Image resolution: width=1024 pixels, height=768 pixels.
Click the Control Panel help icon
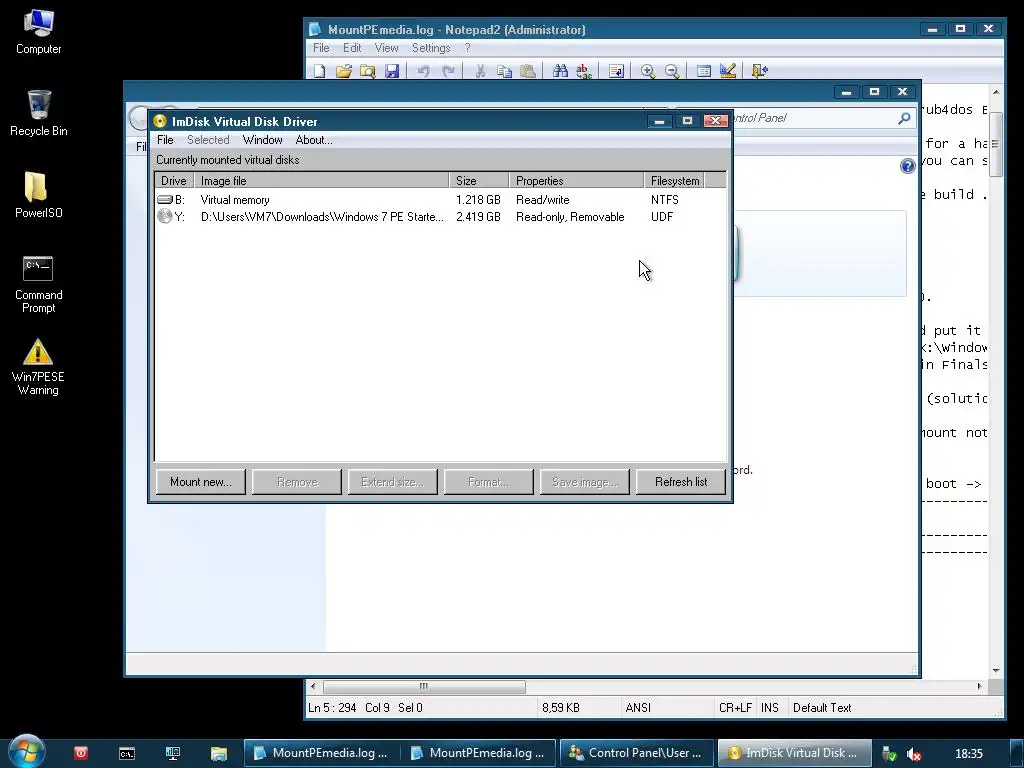click(907, 166)
